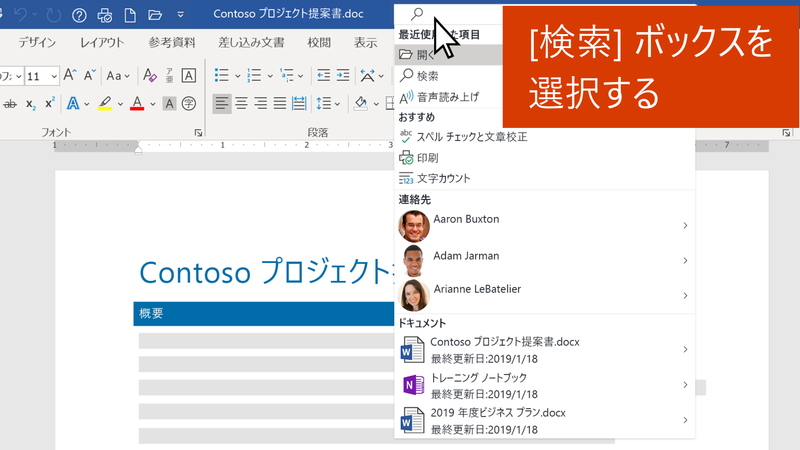Click in the search box field
Viewport: 800px width, 450px height.
tap(448, 14)
